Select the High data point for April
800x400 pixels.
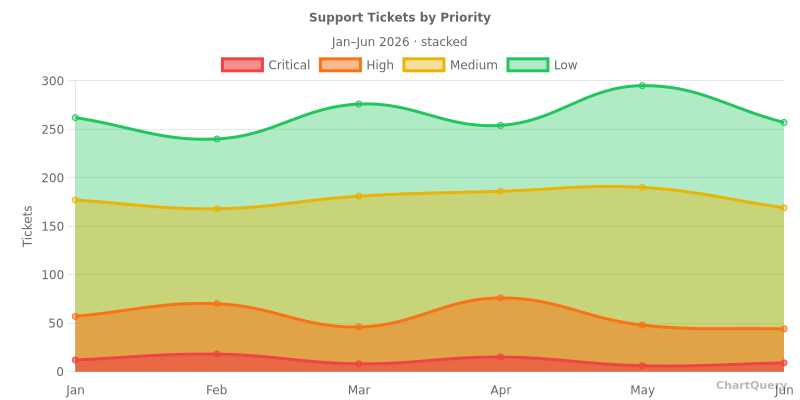501,298
